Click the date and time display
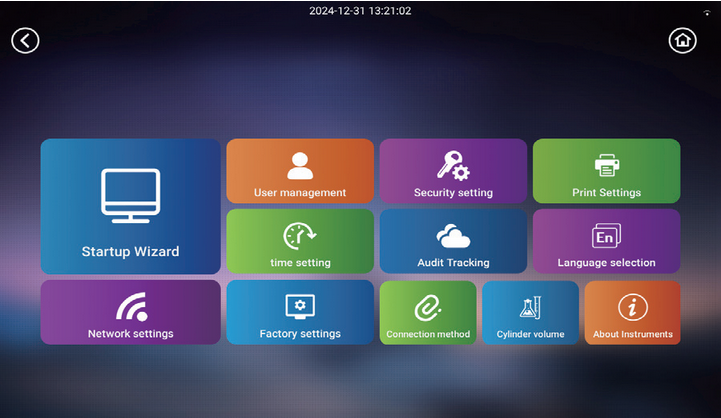Screen dimensions: 721x418 pyautogui.click(x=361, y=11)
